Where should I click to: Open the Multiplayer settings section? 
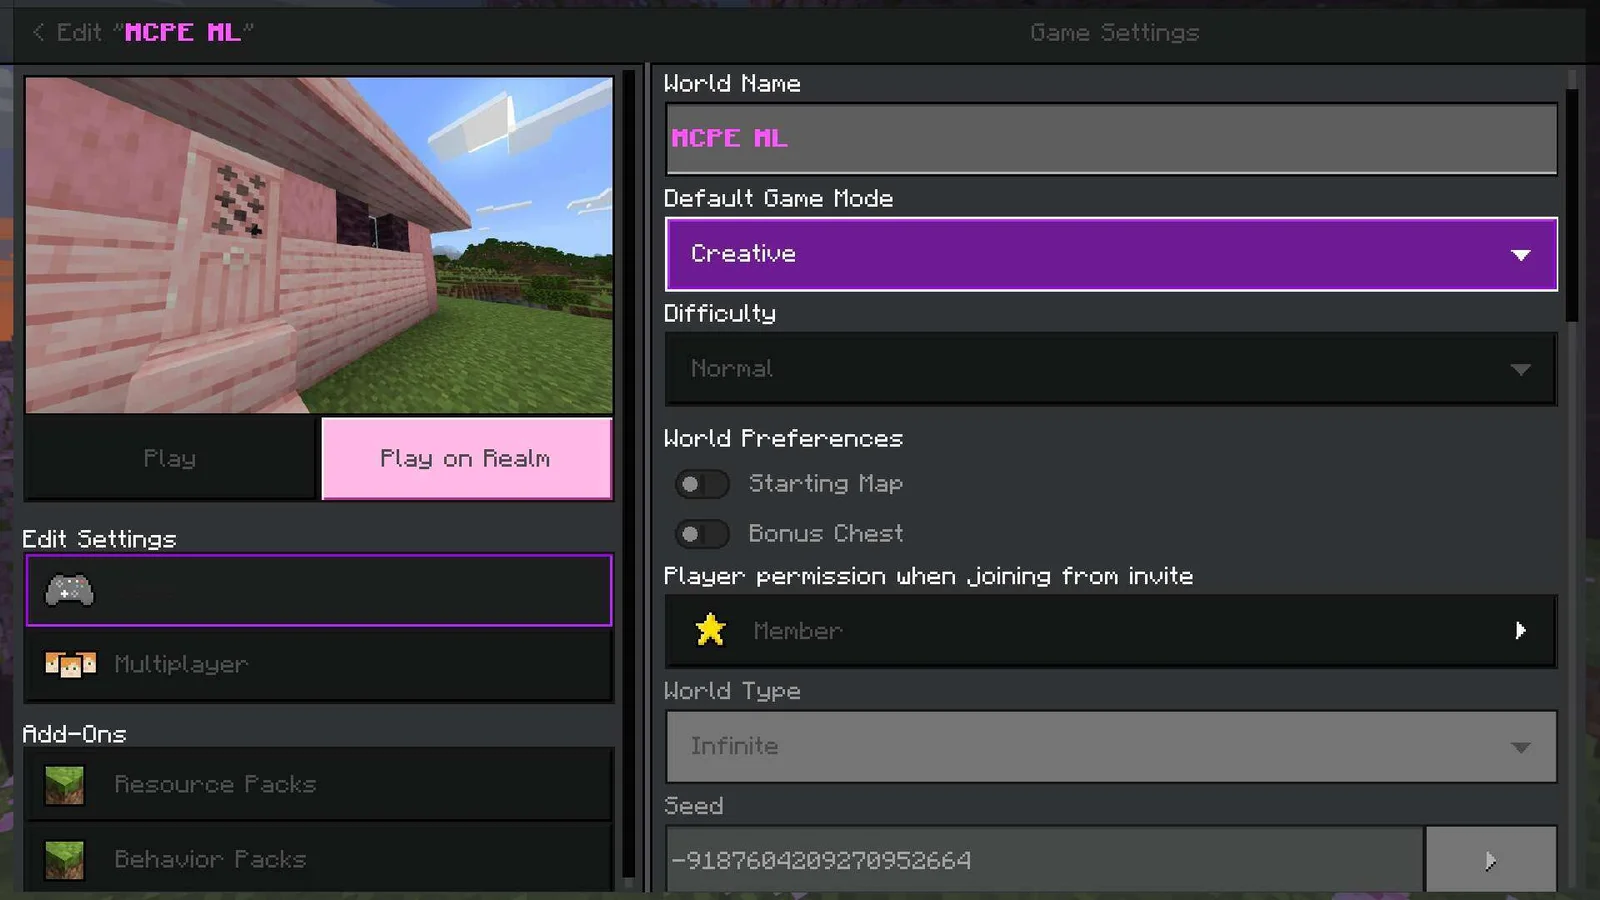[318, 664]
